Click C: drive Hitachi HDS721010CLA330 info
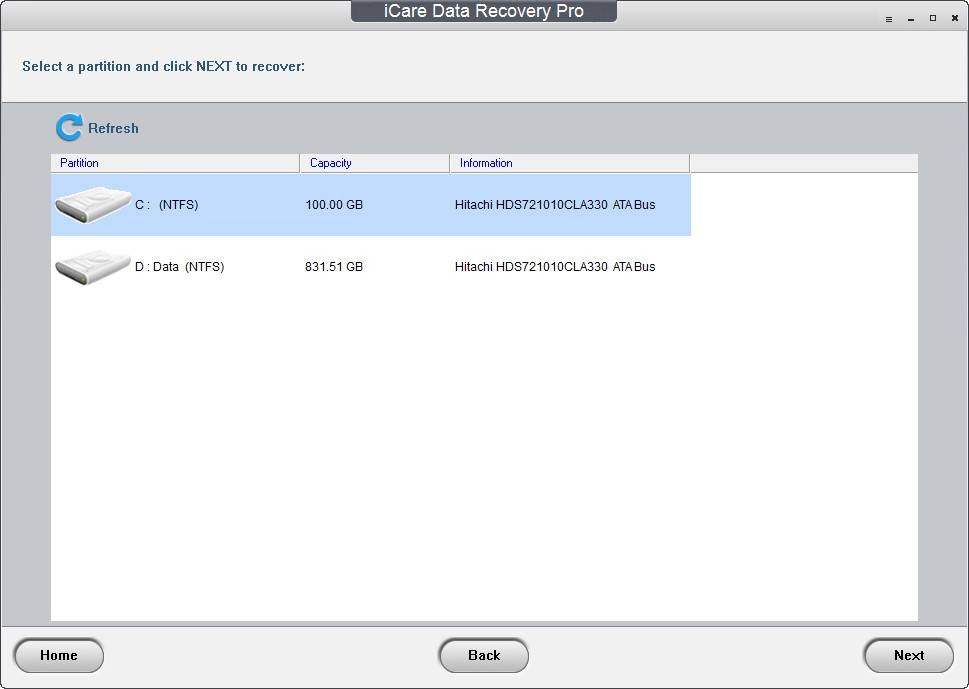The image size is (969, 689). tap(555, 205)
